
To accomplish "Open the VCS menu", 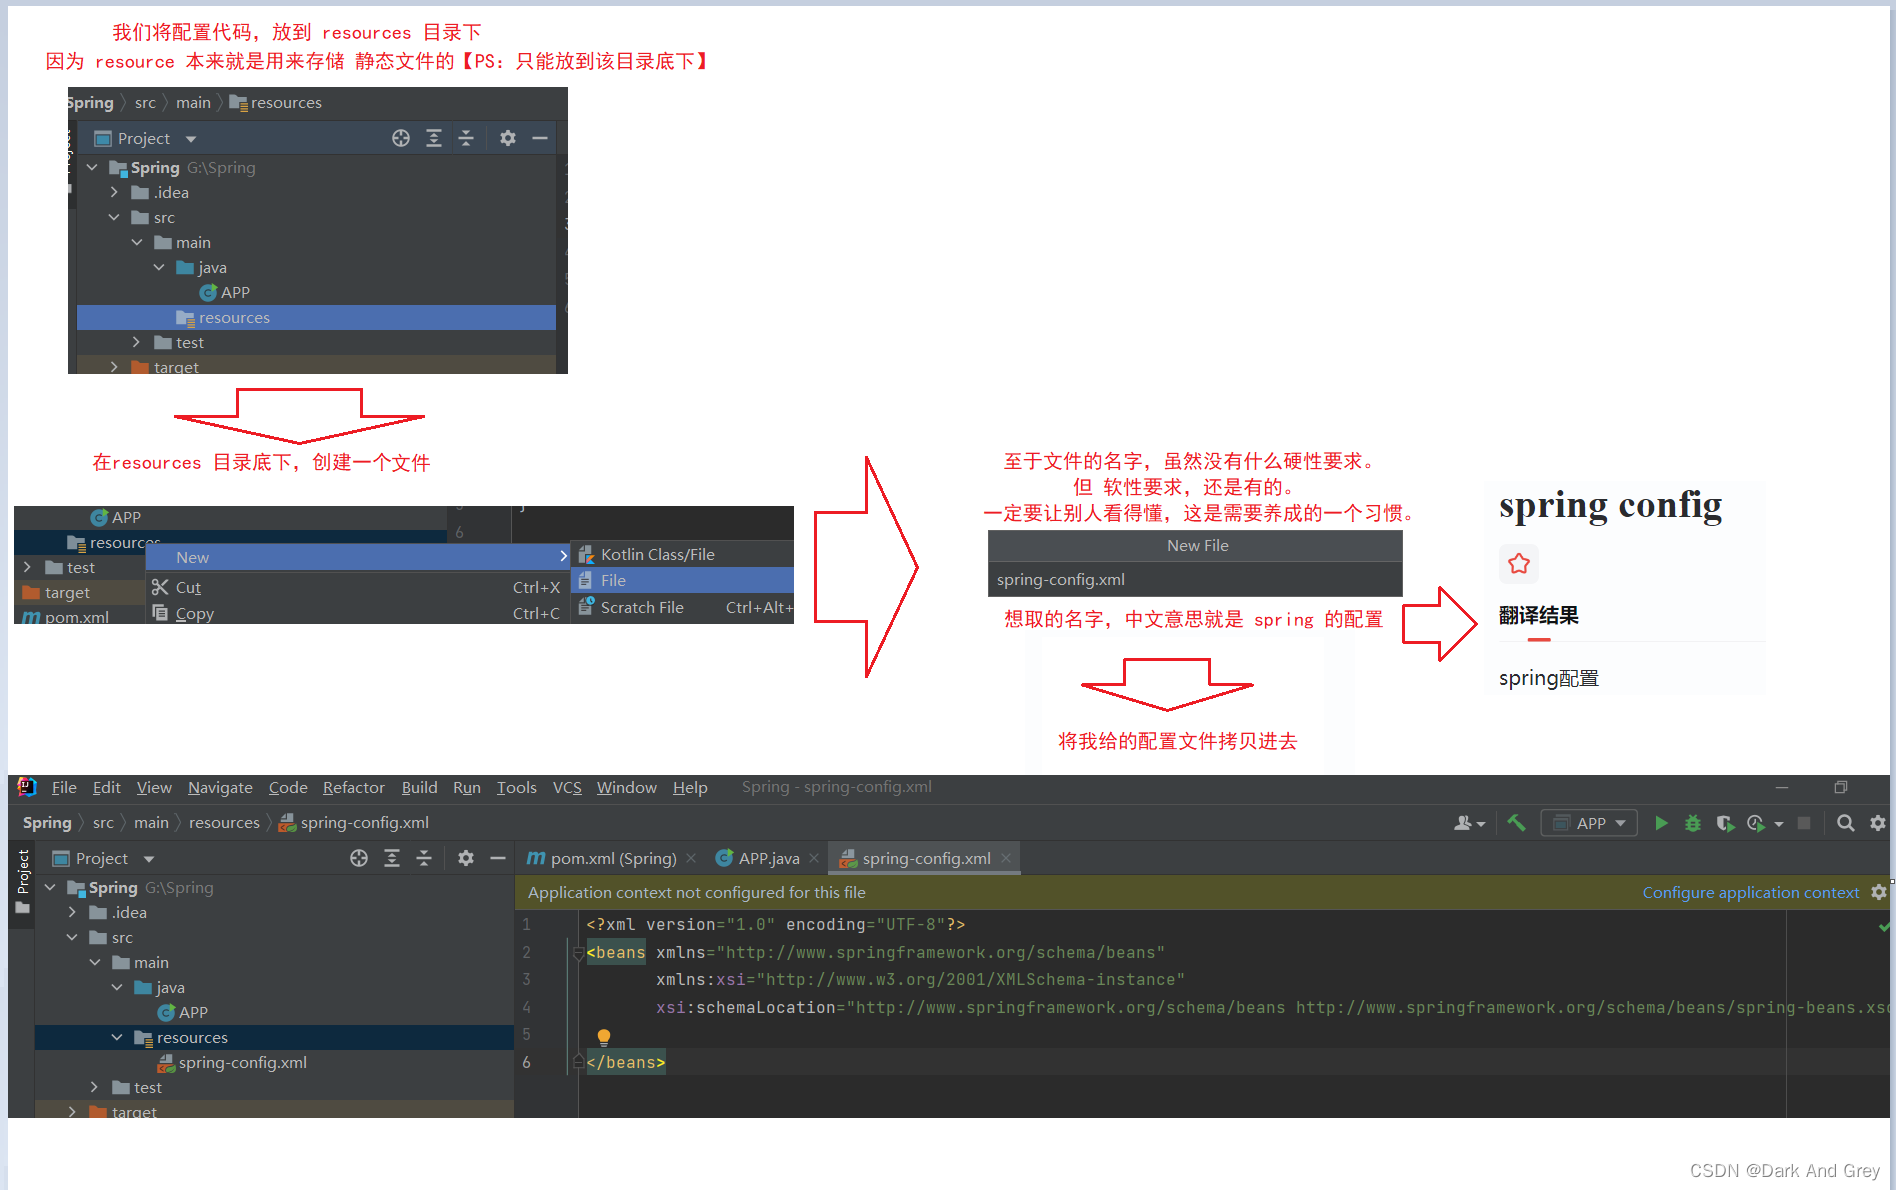I will (x=567, y=787).
